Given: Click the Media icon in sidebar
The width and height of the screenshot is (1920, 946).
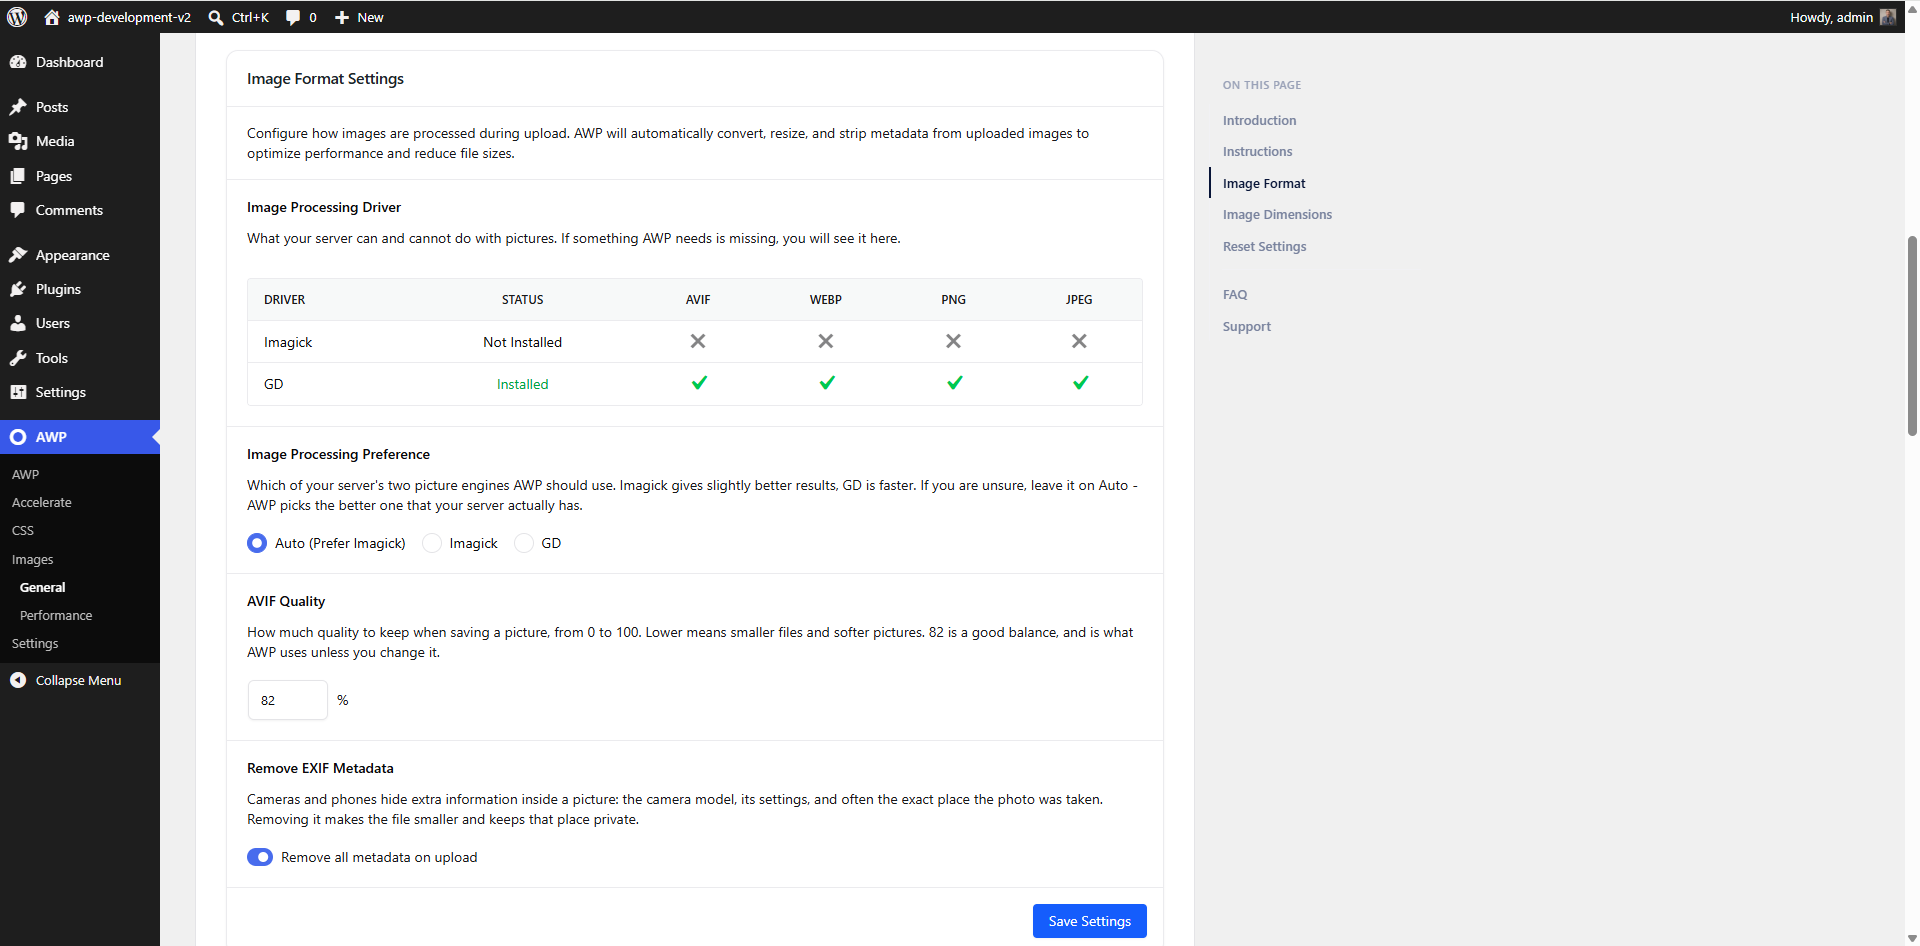Looking at the screenshot, I should pos(18,141).
